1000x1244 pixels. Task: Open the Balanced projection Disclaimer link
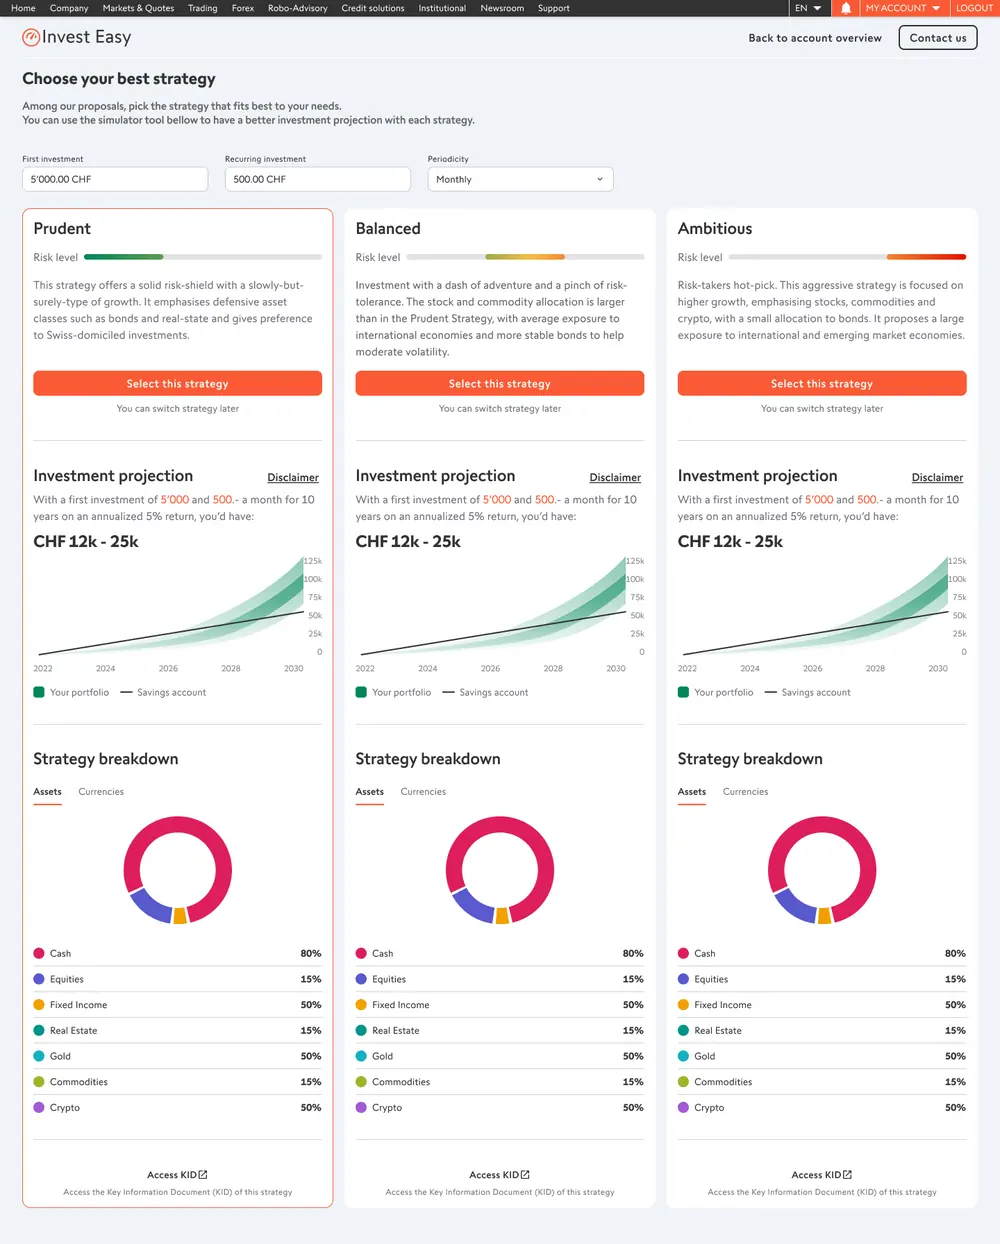coord(615,478)
